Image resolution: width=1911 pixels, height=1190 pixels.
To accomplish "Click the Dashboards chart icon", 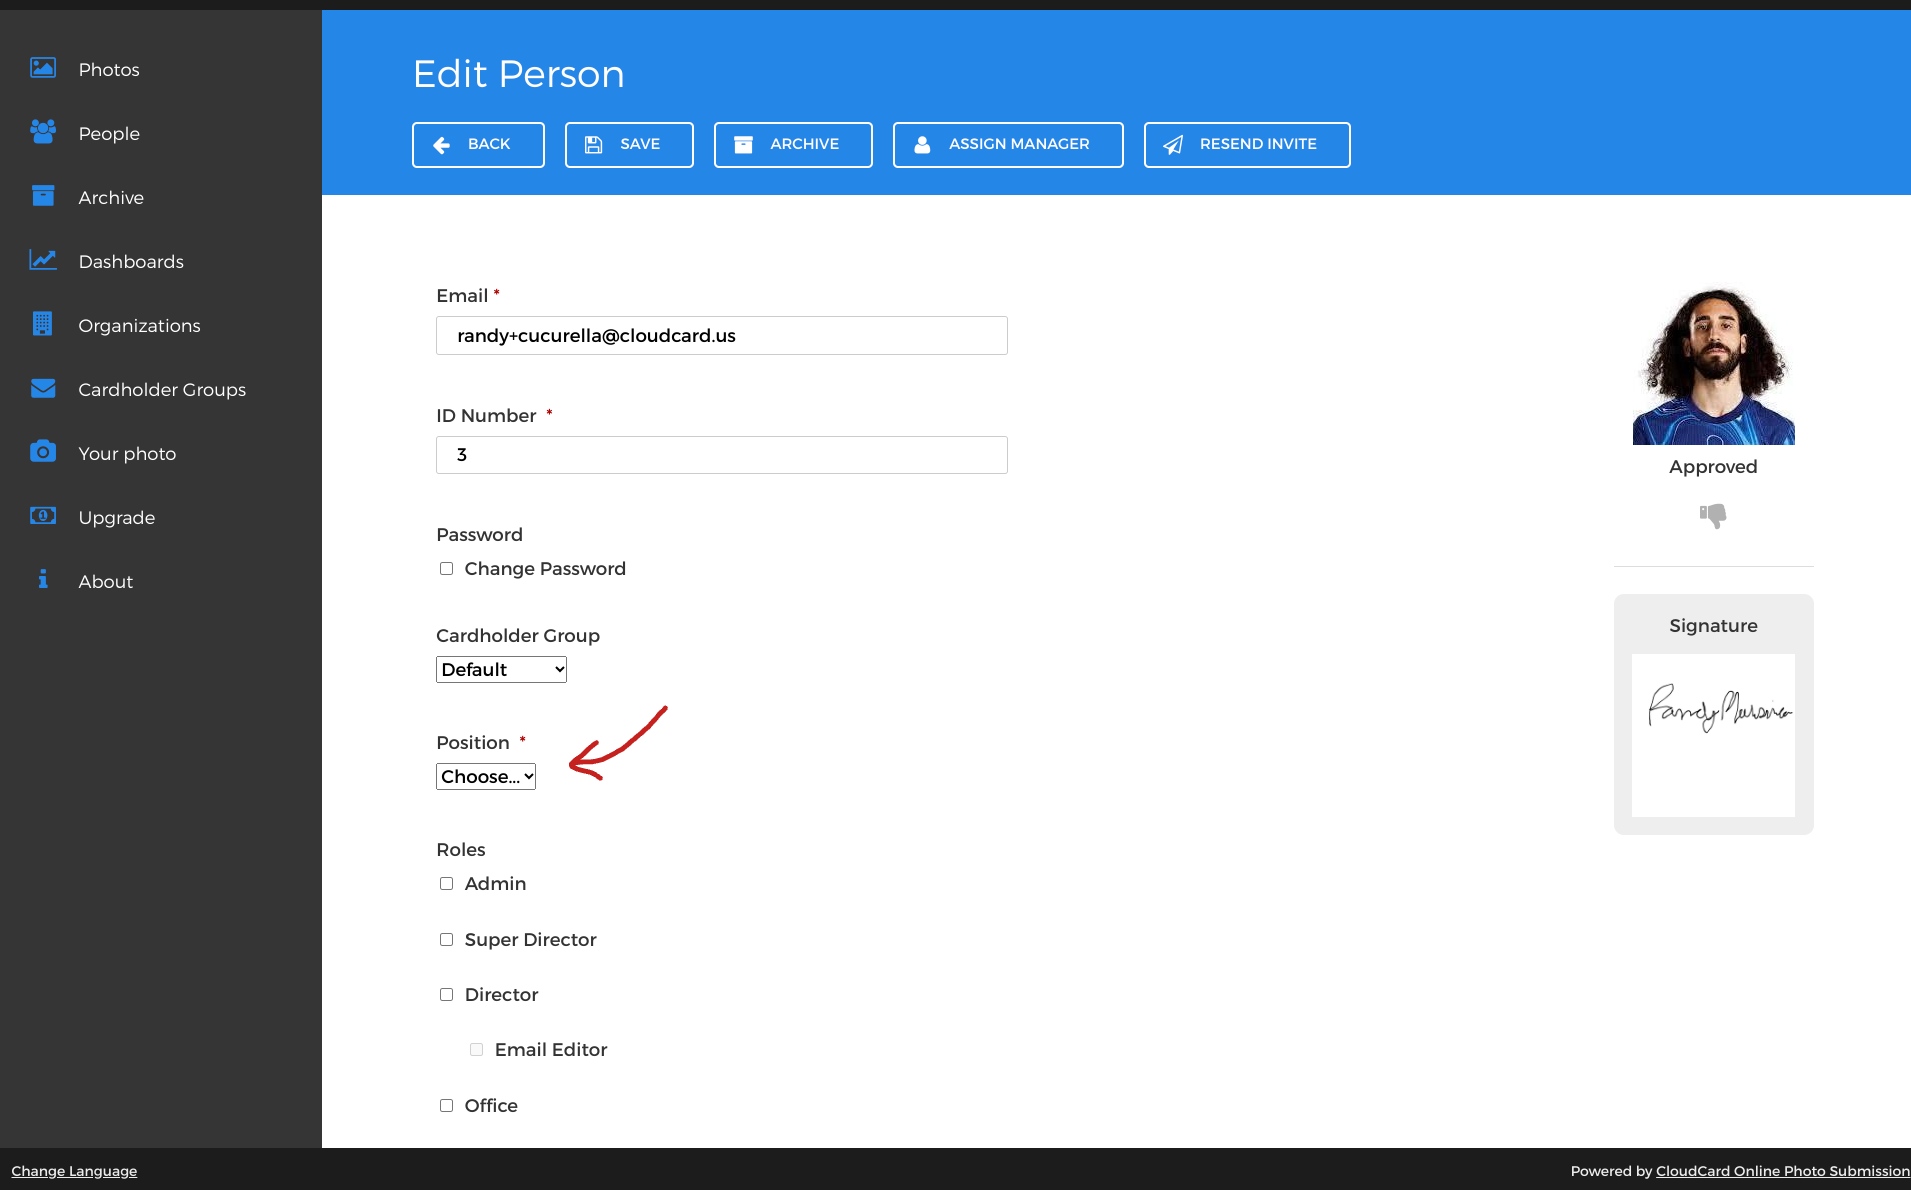I will [x=43, y=260].
